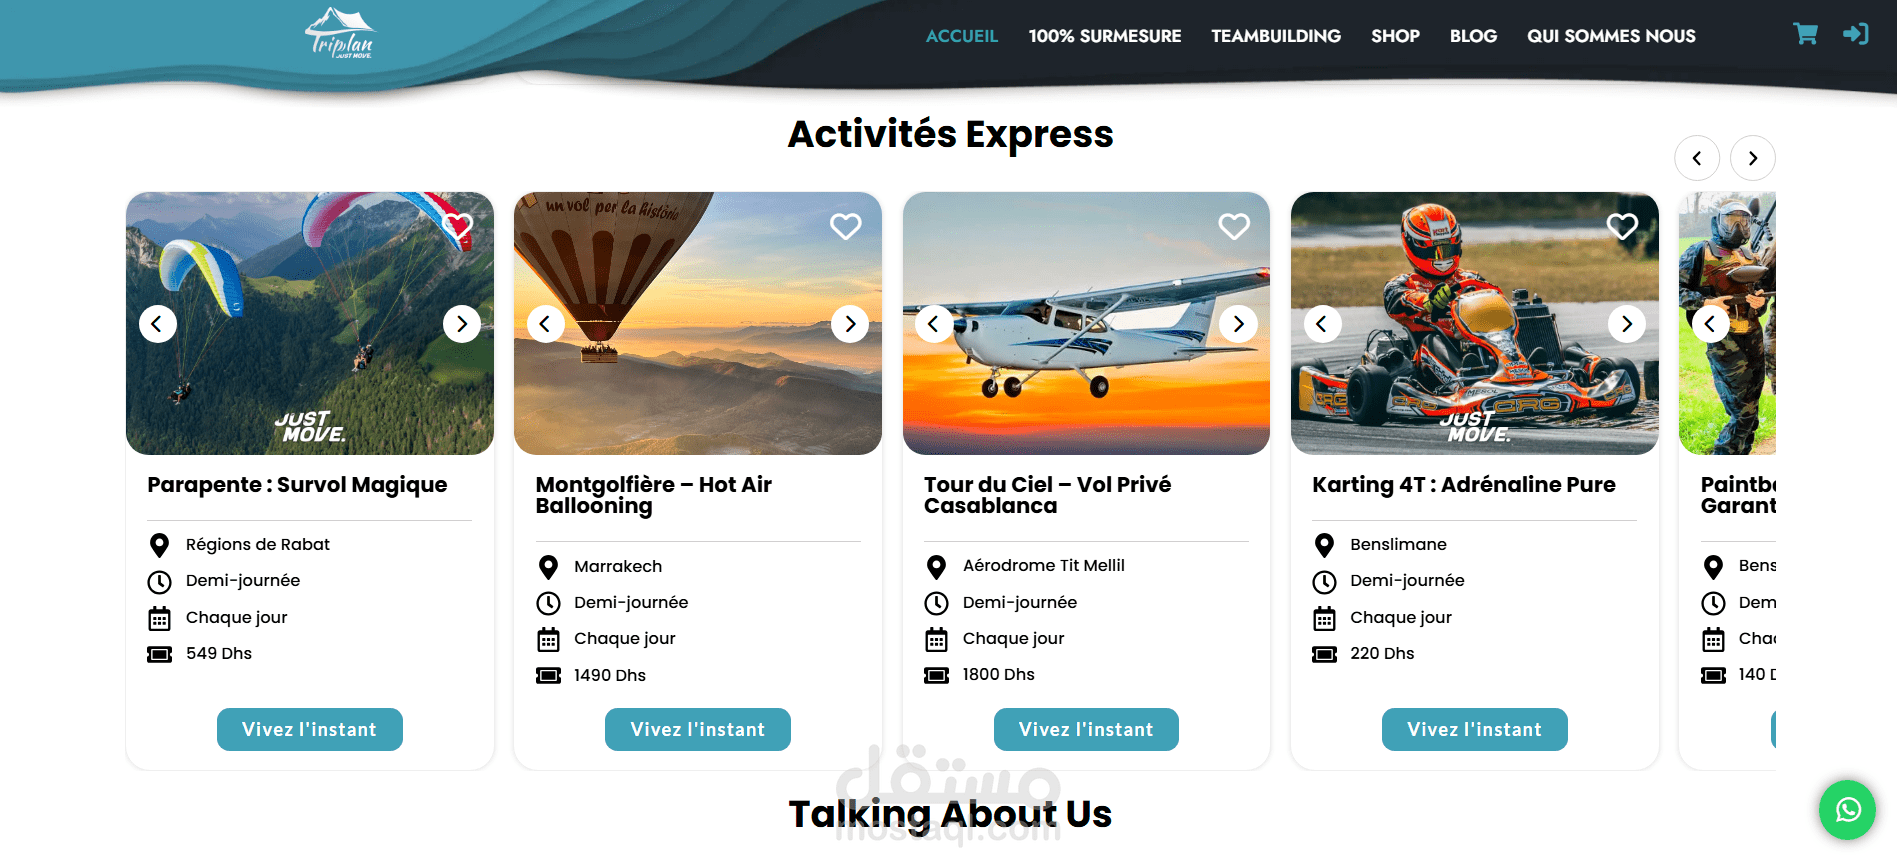Like the Karting 4T card heart
Image resolution: width=1897 pixels, height=865 pixels.
1622,226
